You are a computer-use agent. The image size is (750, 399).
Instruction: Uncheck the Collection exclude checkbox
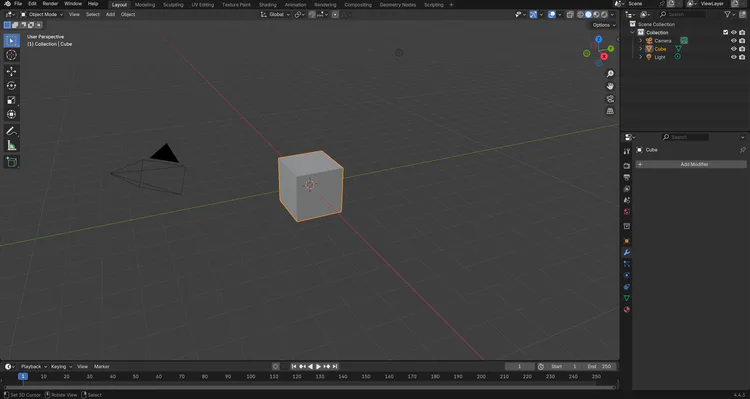726,33
